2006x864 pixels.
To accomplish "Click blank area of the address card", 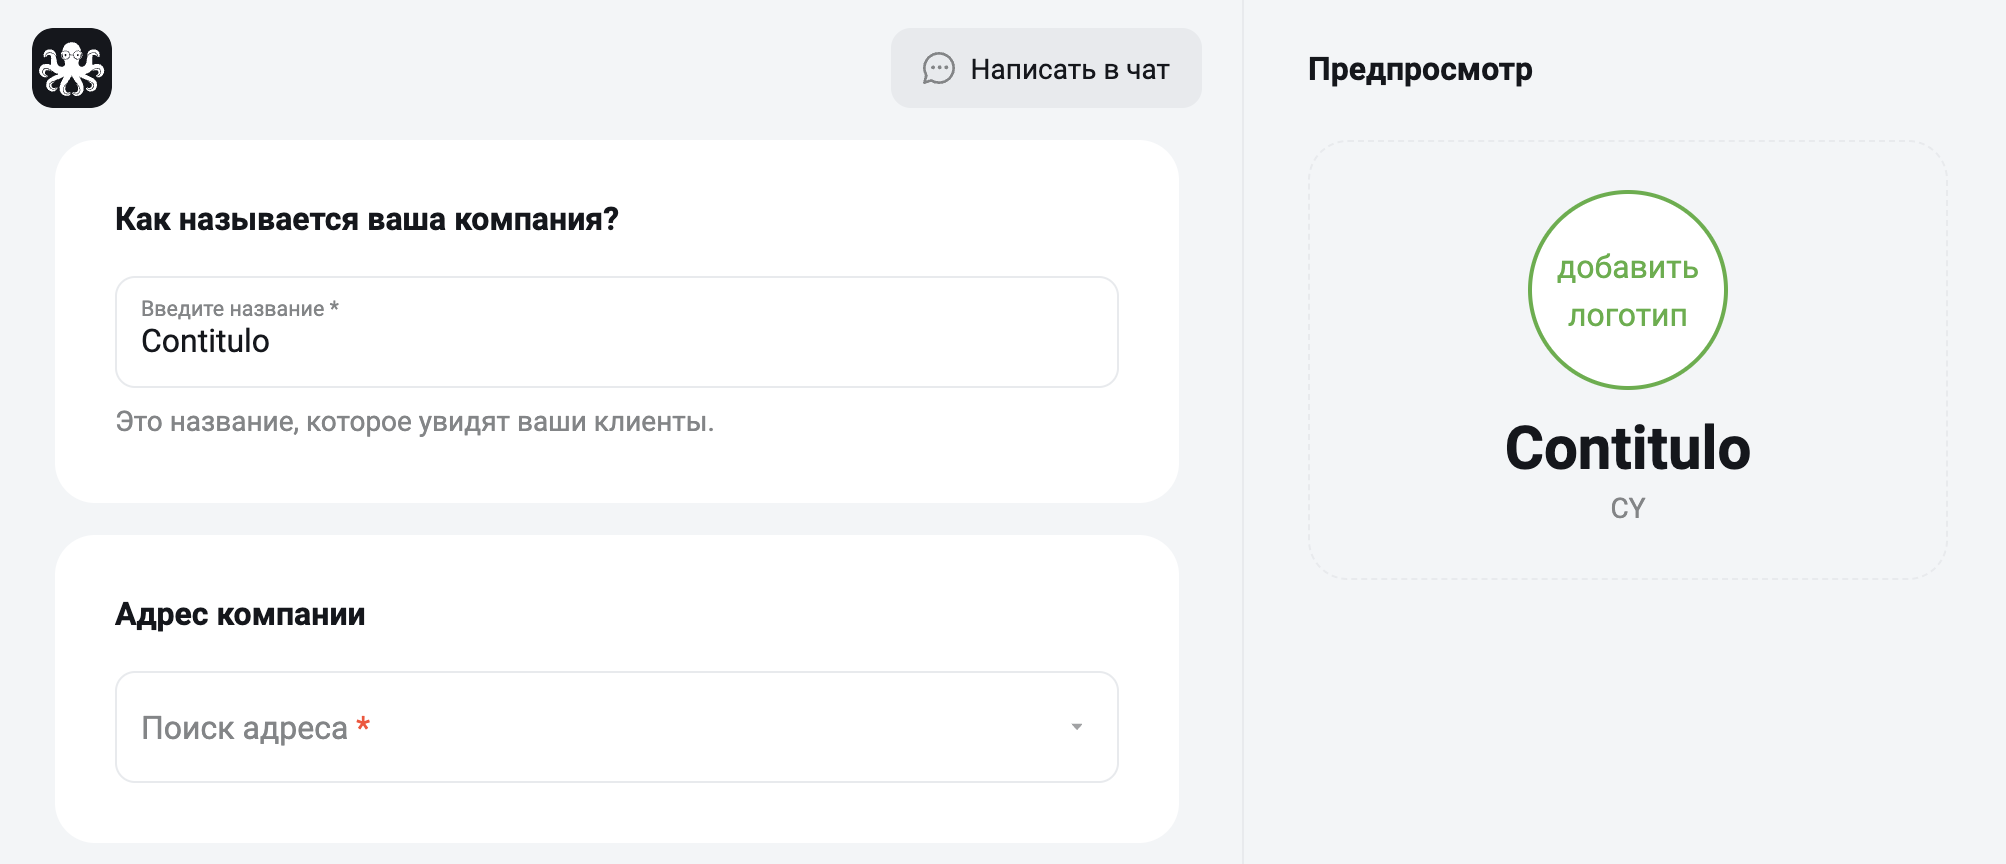I will (750, 614).
